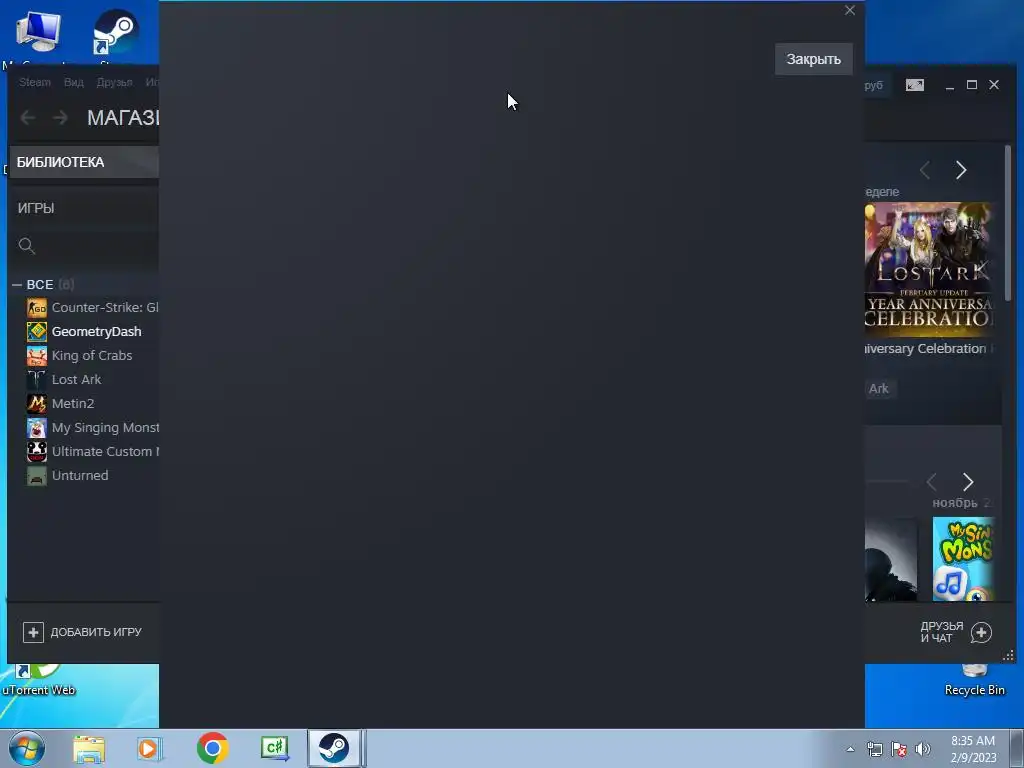The height and width of the screenshot is (768, 1024).
Task: Click the King of Crabs icon
Action: (x=37, y=355)
